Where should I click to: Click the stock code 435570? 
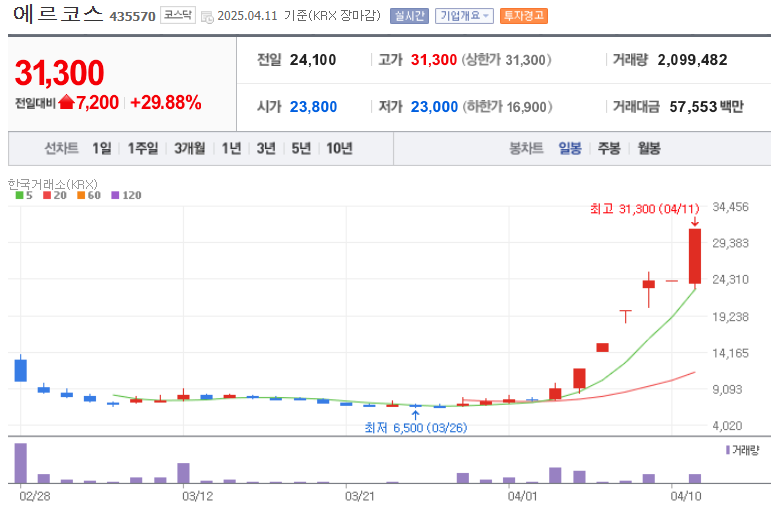[x=132, y=17]
